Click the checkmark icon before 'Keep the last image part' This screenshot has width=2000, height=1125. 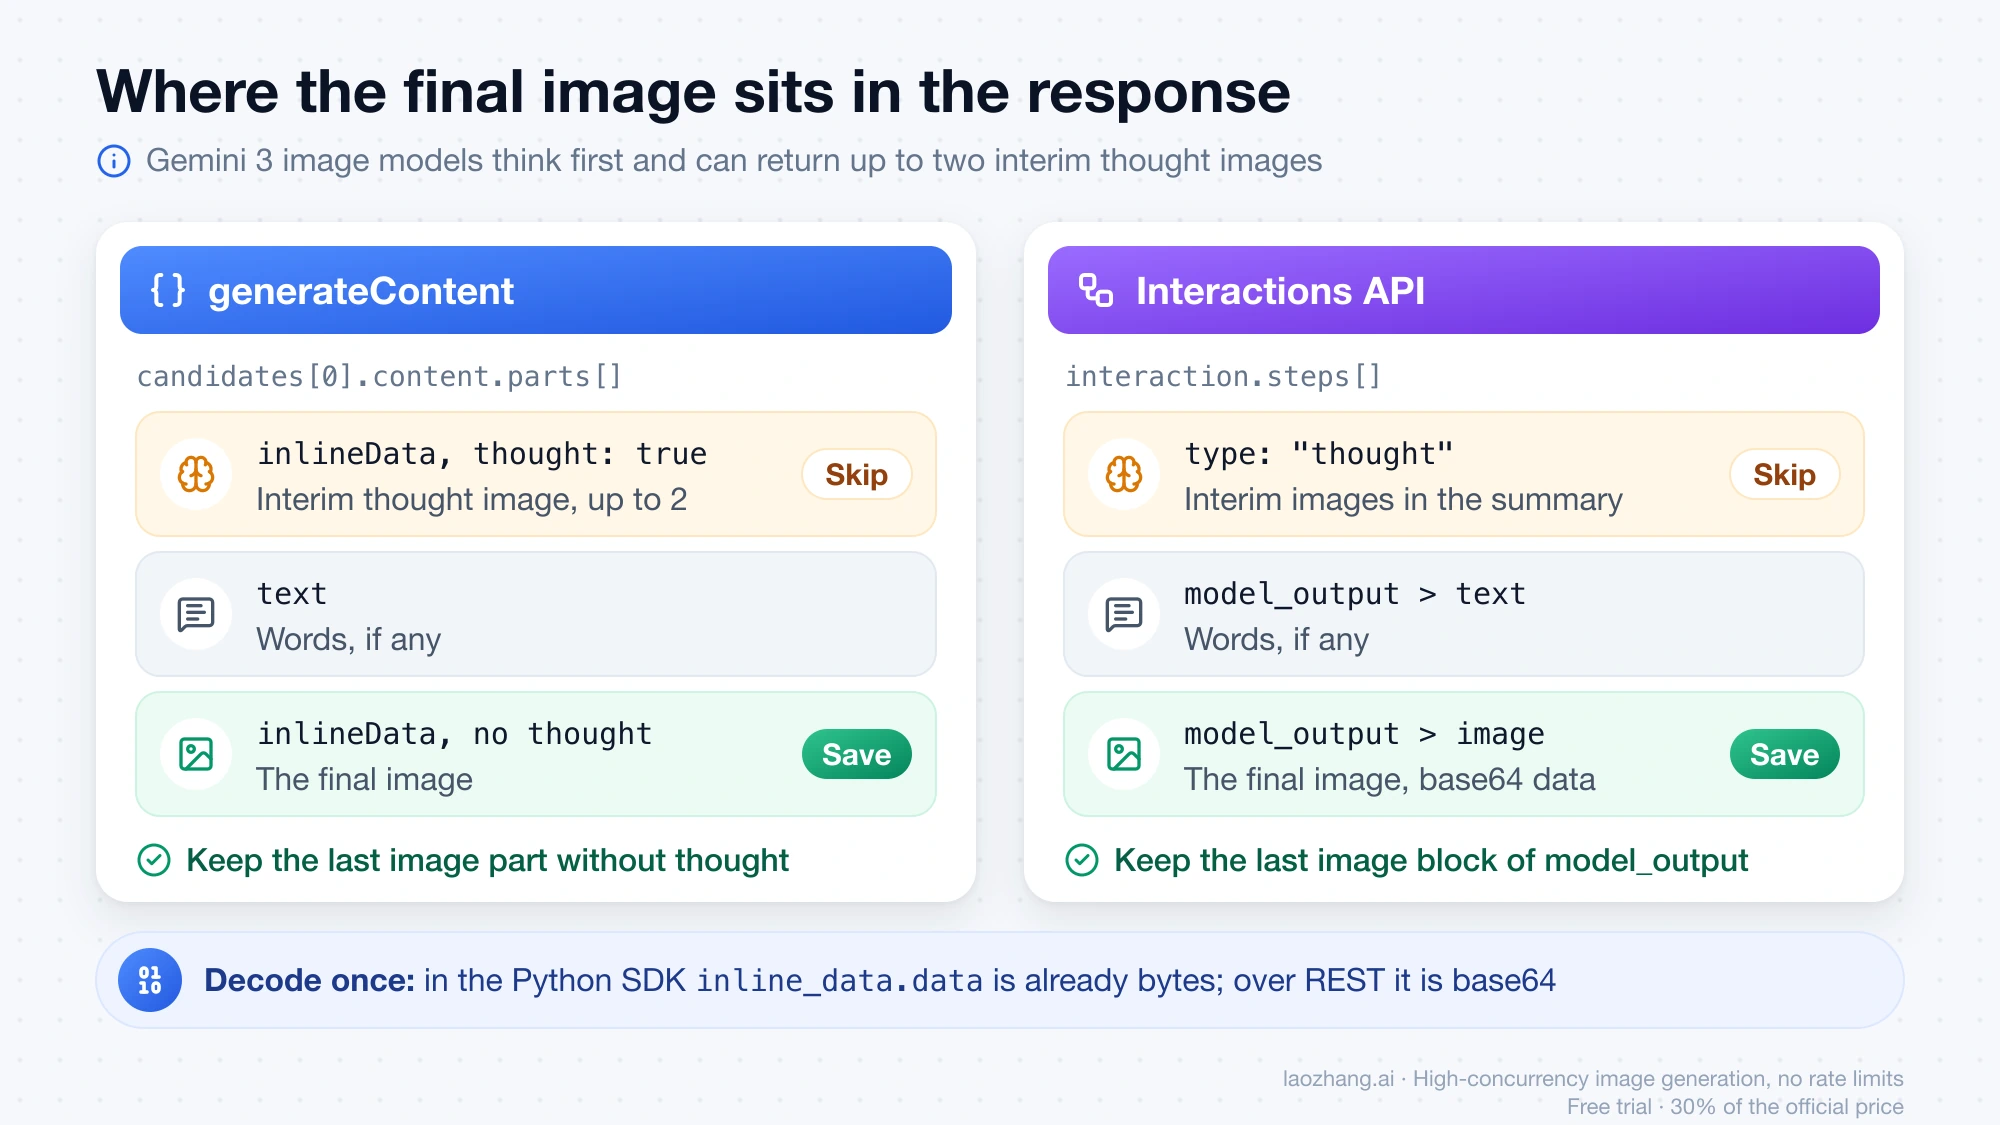[154, 860]
